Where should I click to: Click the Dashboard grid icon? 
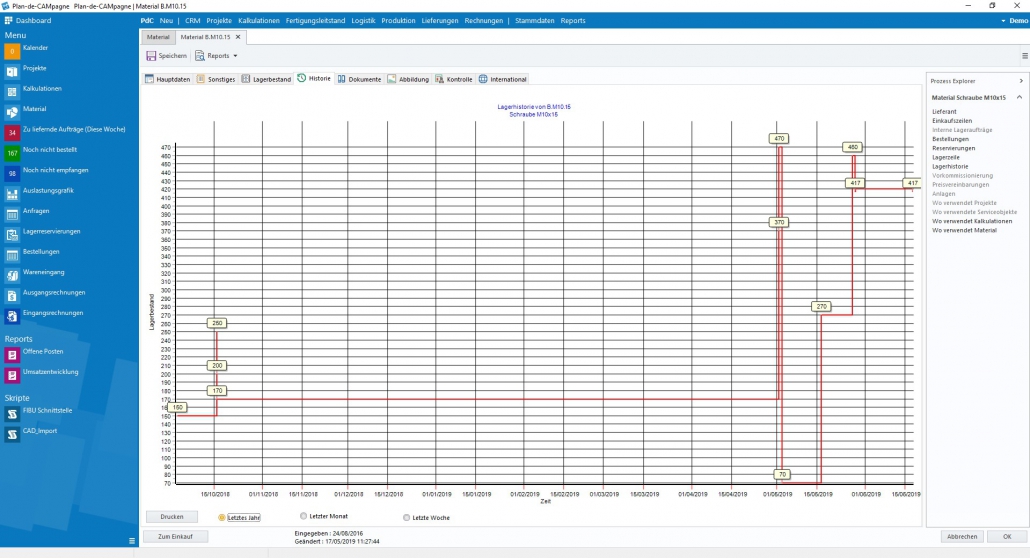9,20
